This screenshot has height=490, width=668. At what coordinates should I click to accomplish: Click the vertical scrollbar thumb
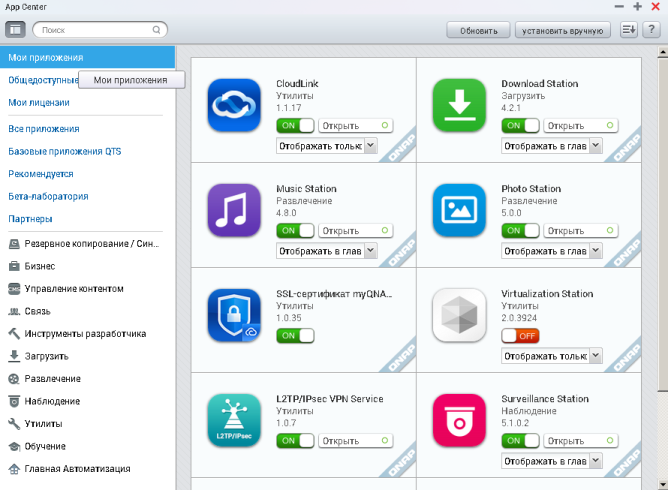click(663, 225)
